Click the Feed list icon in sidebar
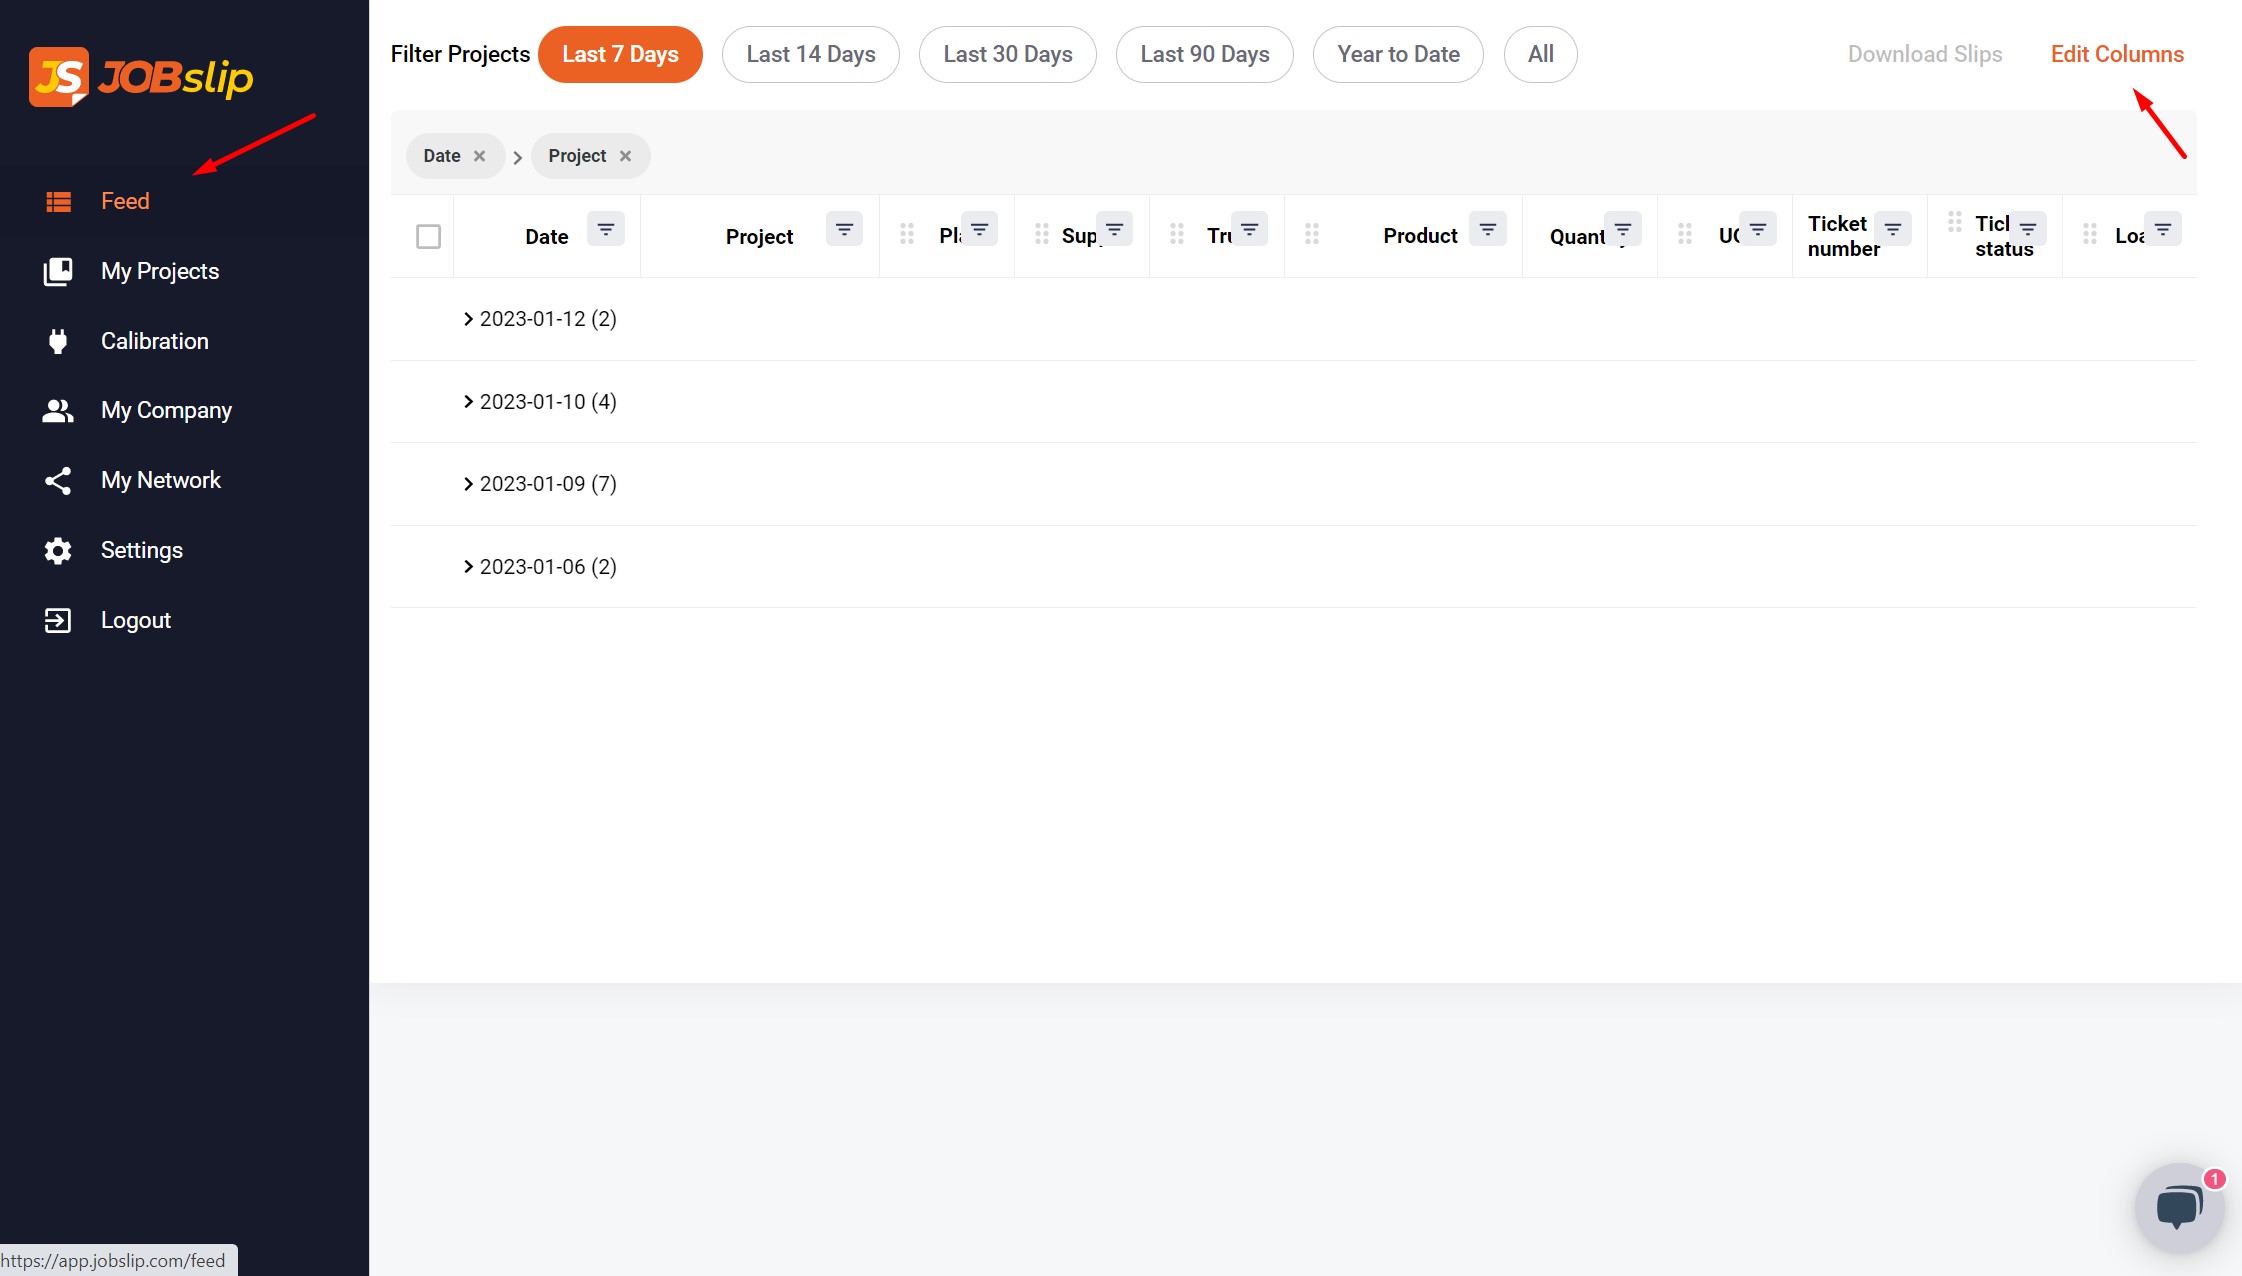The width and height of the screenshot is (2242, 1276). pos(58,201)
